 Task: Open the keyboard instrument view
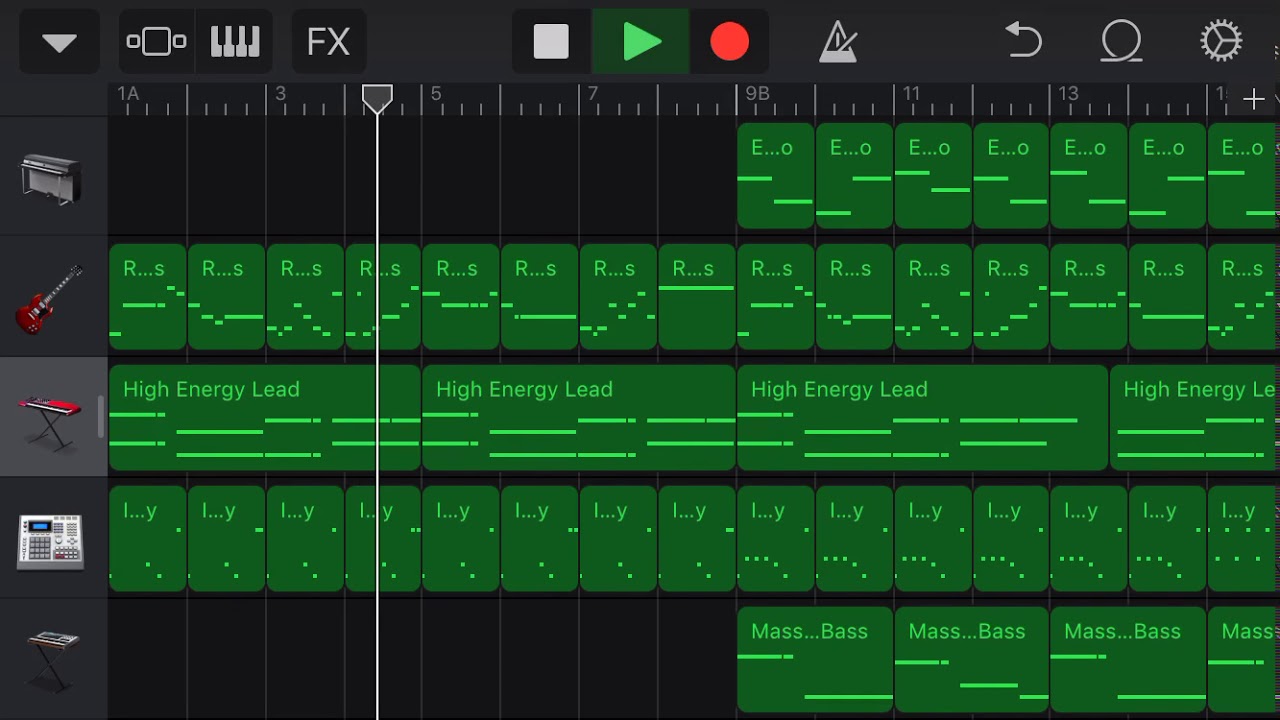pos(235,42)
